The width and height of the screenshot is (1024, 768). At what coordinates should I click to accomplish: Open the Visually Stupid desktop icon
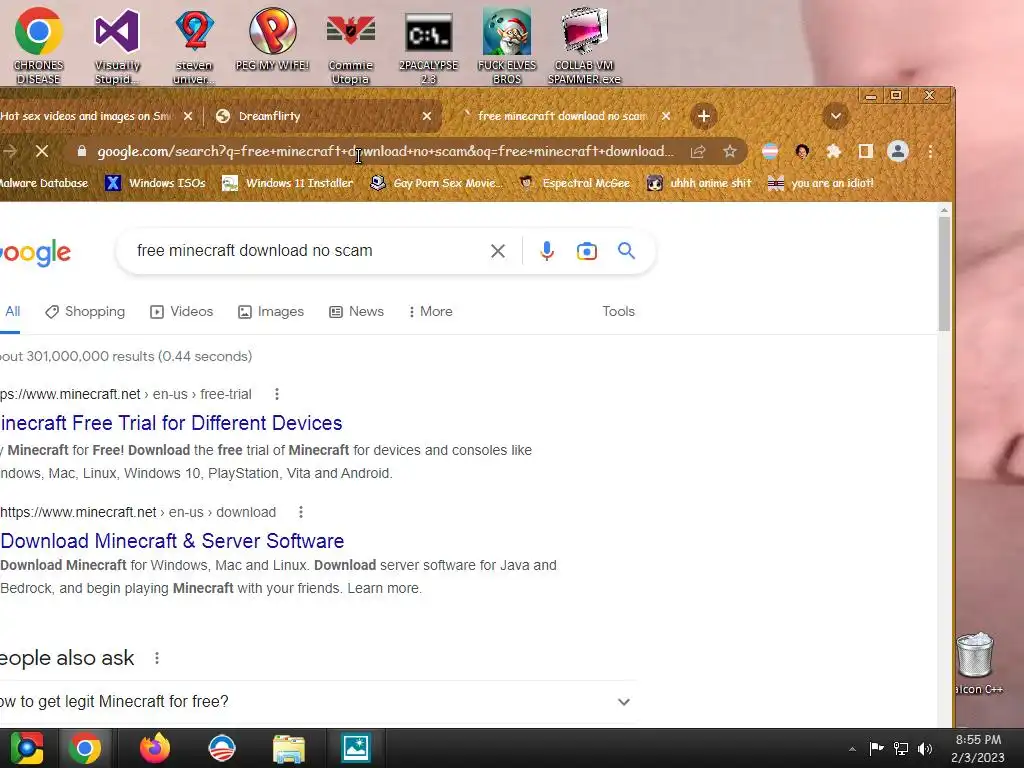tap(117, 46)
